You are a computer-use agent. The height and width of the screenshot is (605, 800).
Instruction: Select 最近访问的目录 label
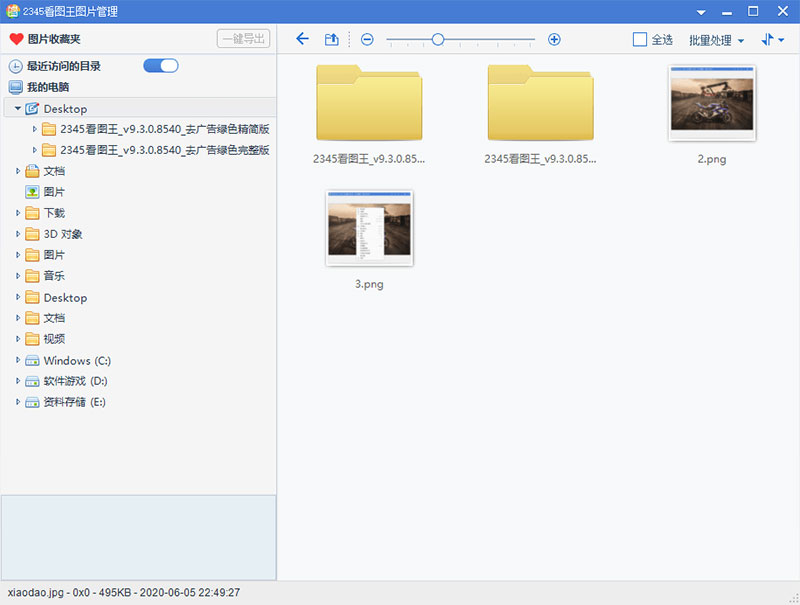coord(64,66)
